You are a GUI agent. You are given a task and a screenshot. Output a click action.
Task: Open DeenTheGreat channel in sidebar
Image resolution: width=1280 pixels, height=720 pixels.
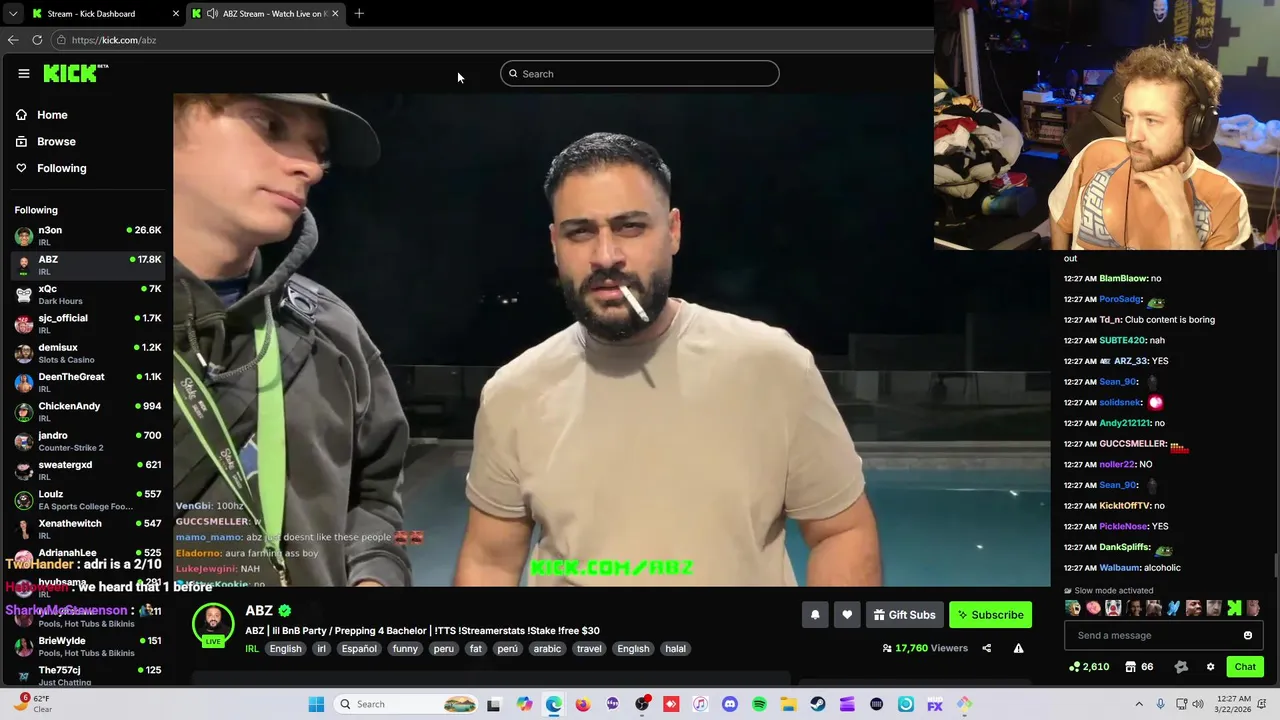coord(88,382)
